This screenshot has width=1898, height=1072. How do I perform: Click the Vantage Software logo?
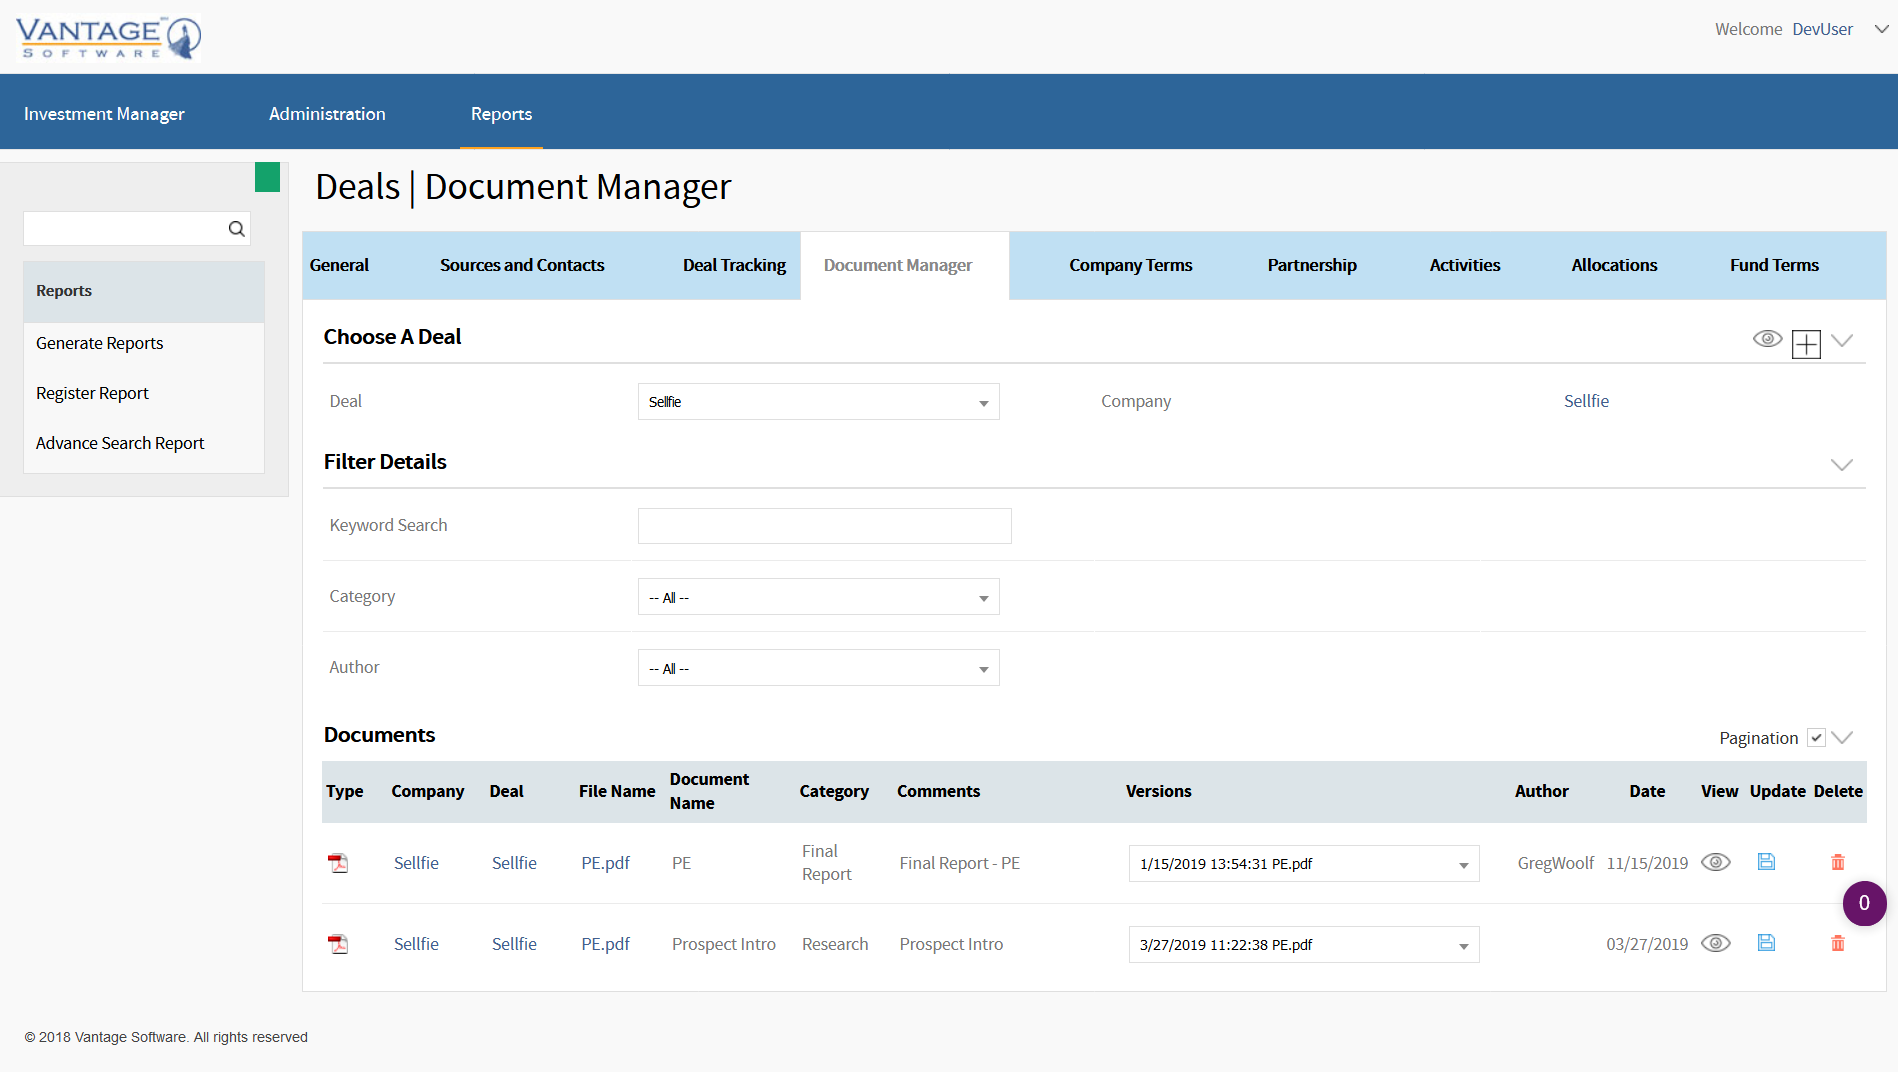tap(108, 38)
